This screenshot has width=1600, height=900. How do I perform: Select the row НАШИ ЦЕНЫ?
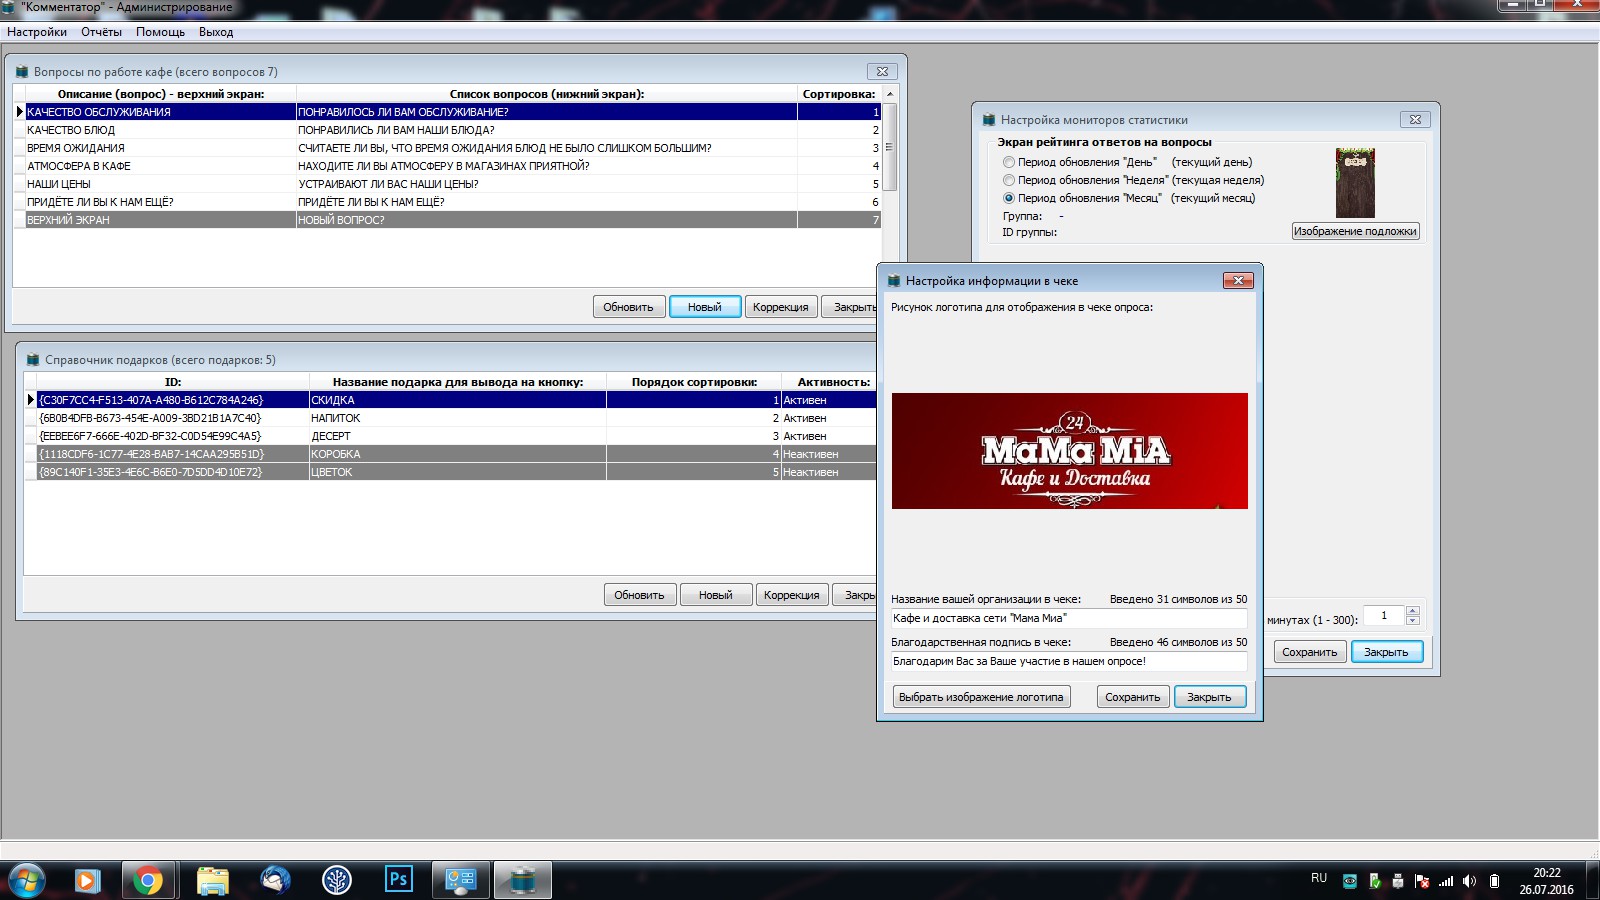[x=447, y=184]
